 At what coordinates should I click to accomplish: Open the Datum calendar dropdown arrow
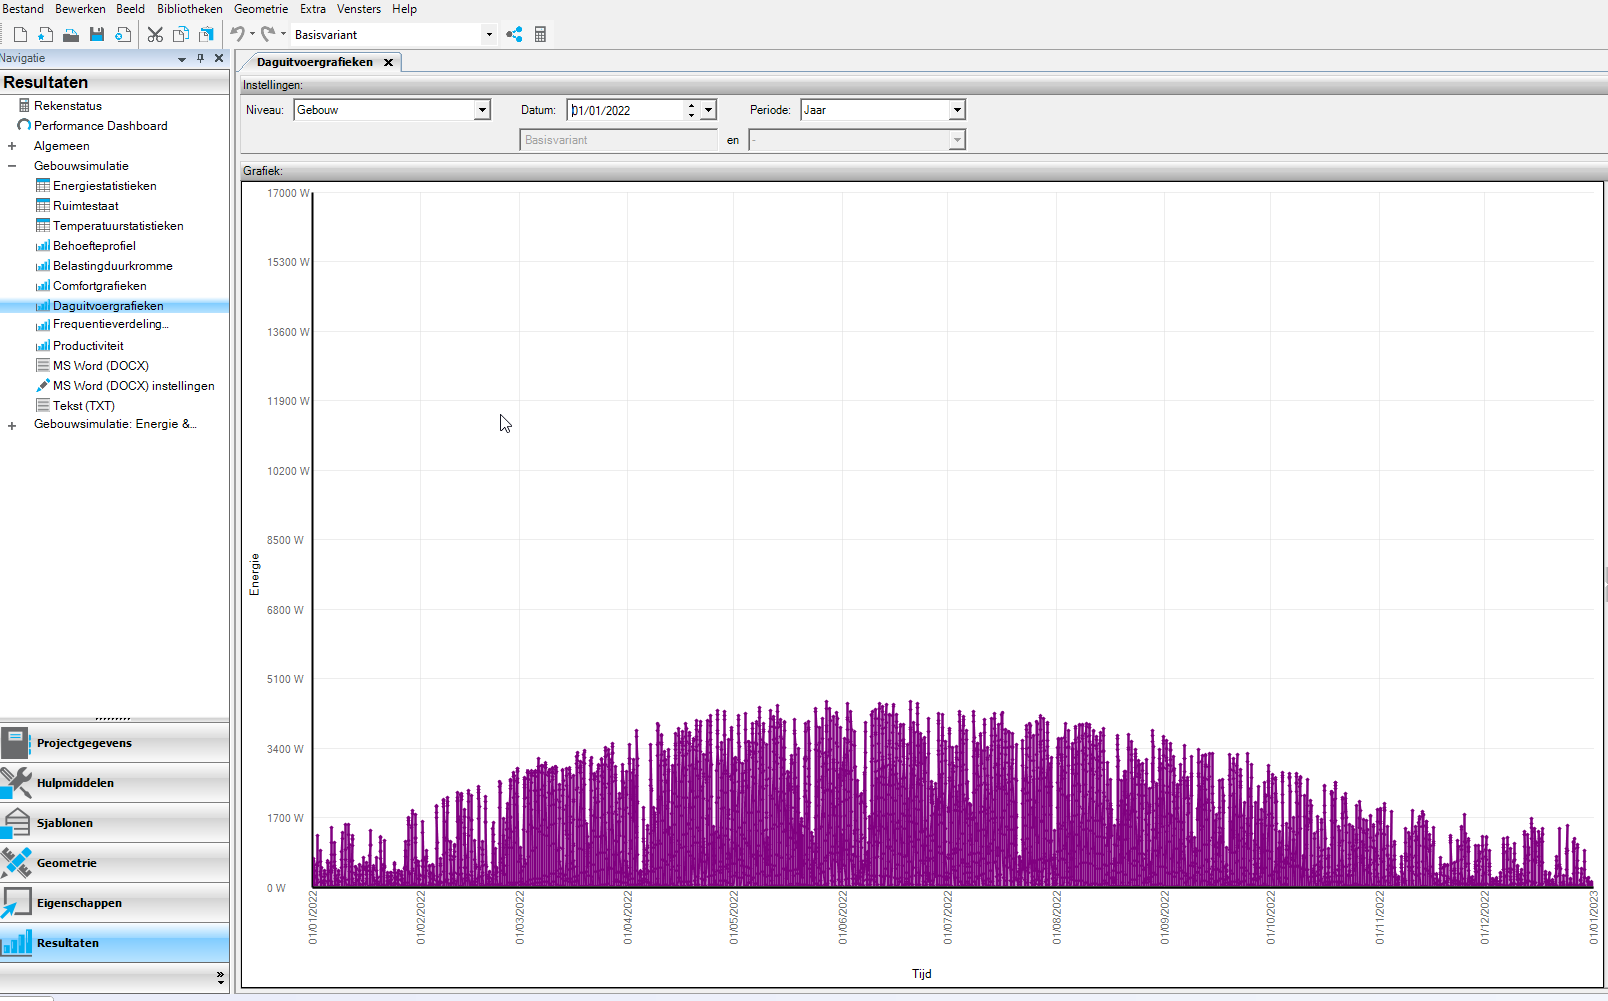[708, 110]
